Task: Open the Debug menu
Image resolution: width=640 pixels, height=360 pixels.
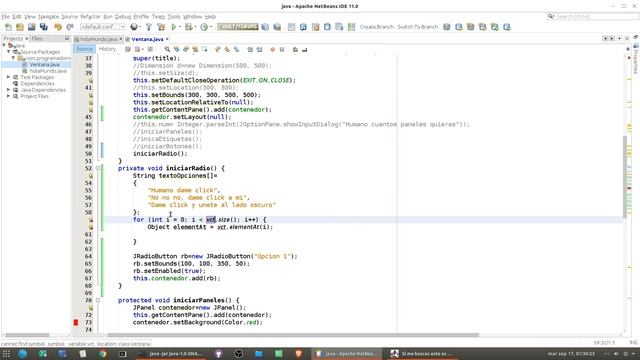Action: tap(123, 17)
